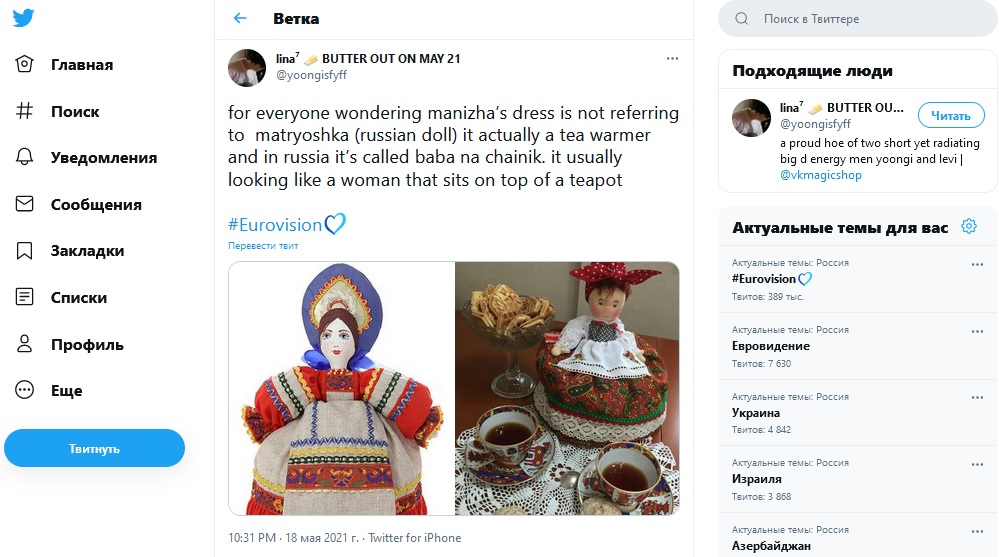Click the Twitter bird logo
The height and width of the screenshot is (557, 999).
tap(24, 19)
